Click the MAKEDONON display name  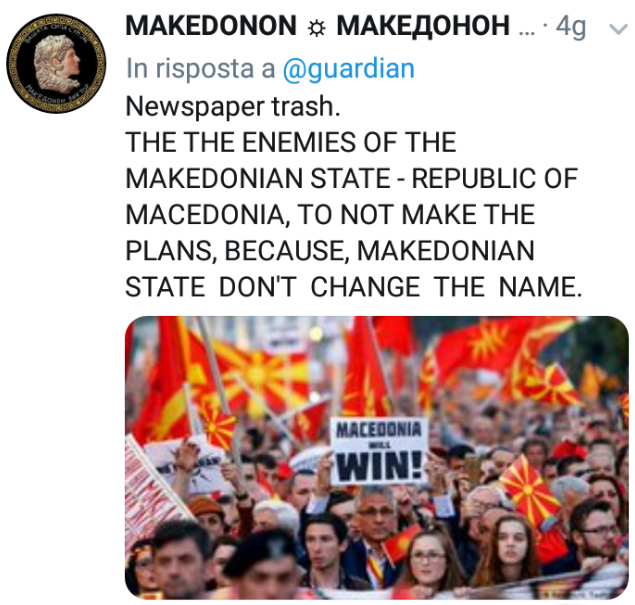[211, 26]
